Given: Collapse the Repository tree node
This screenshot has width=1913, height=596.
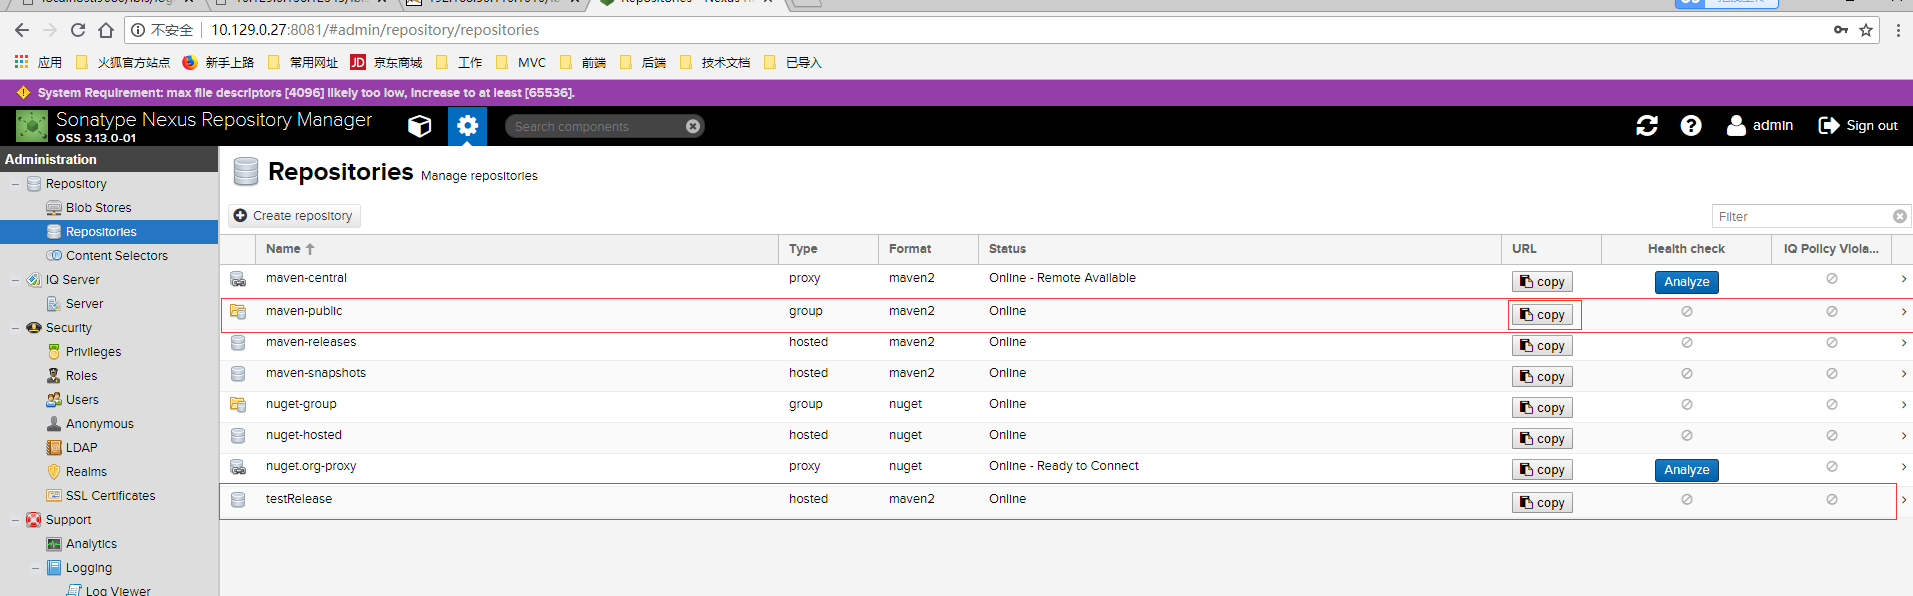Looking at the screenshot, I should click(x=16, y=184).
